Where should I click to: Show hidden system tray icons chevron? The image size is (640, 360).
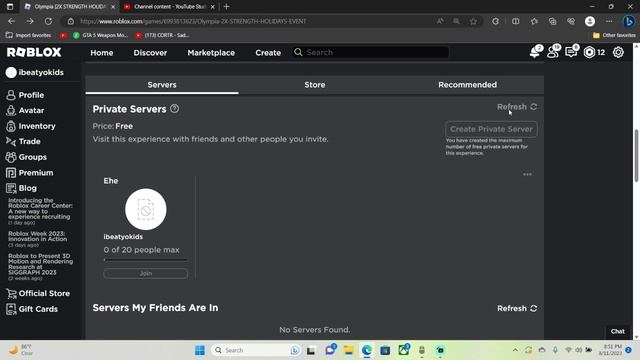(515, 350)
